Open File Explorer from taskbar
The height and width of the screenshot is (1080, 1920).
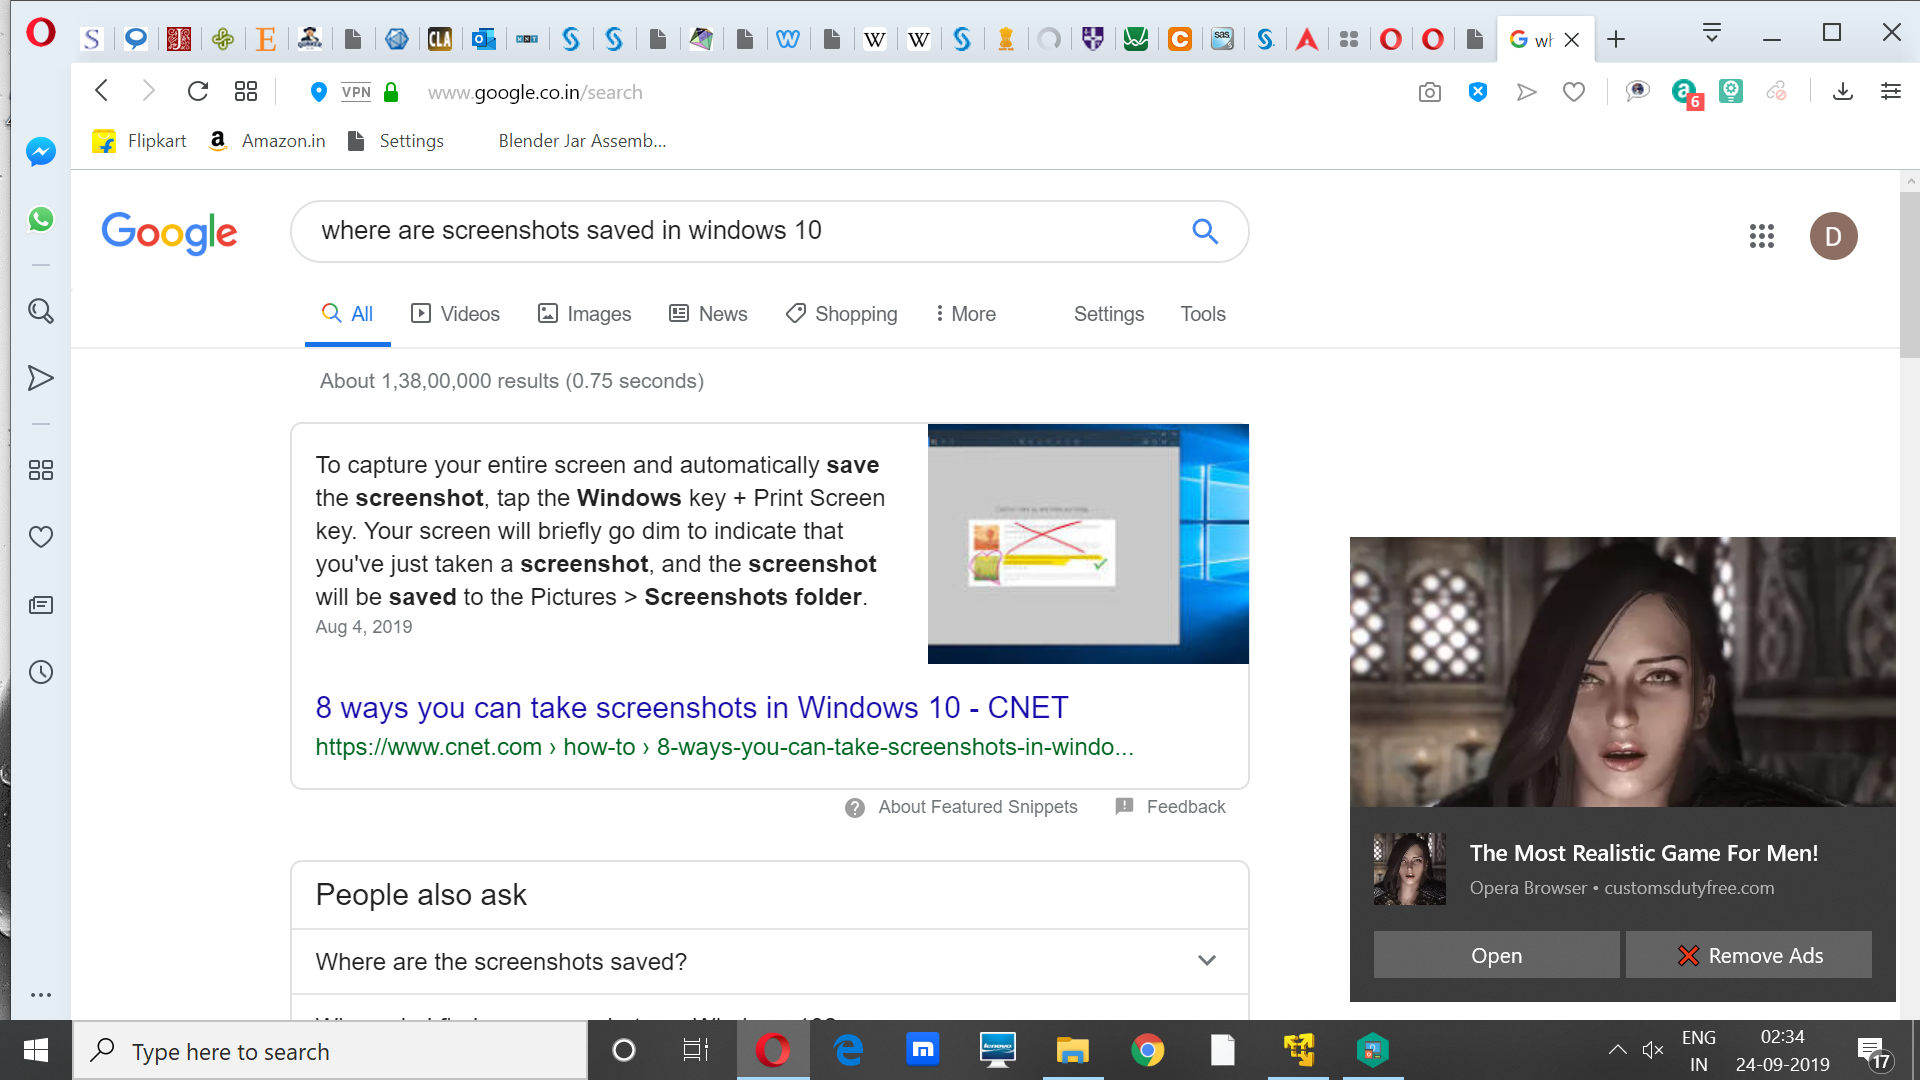pos(1072,1050)
